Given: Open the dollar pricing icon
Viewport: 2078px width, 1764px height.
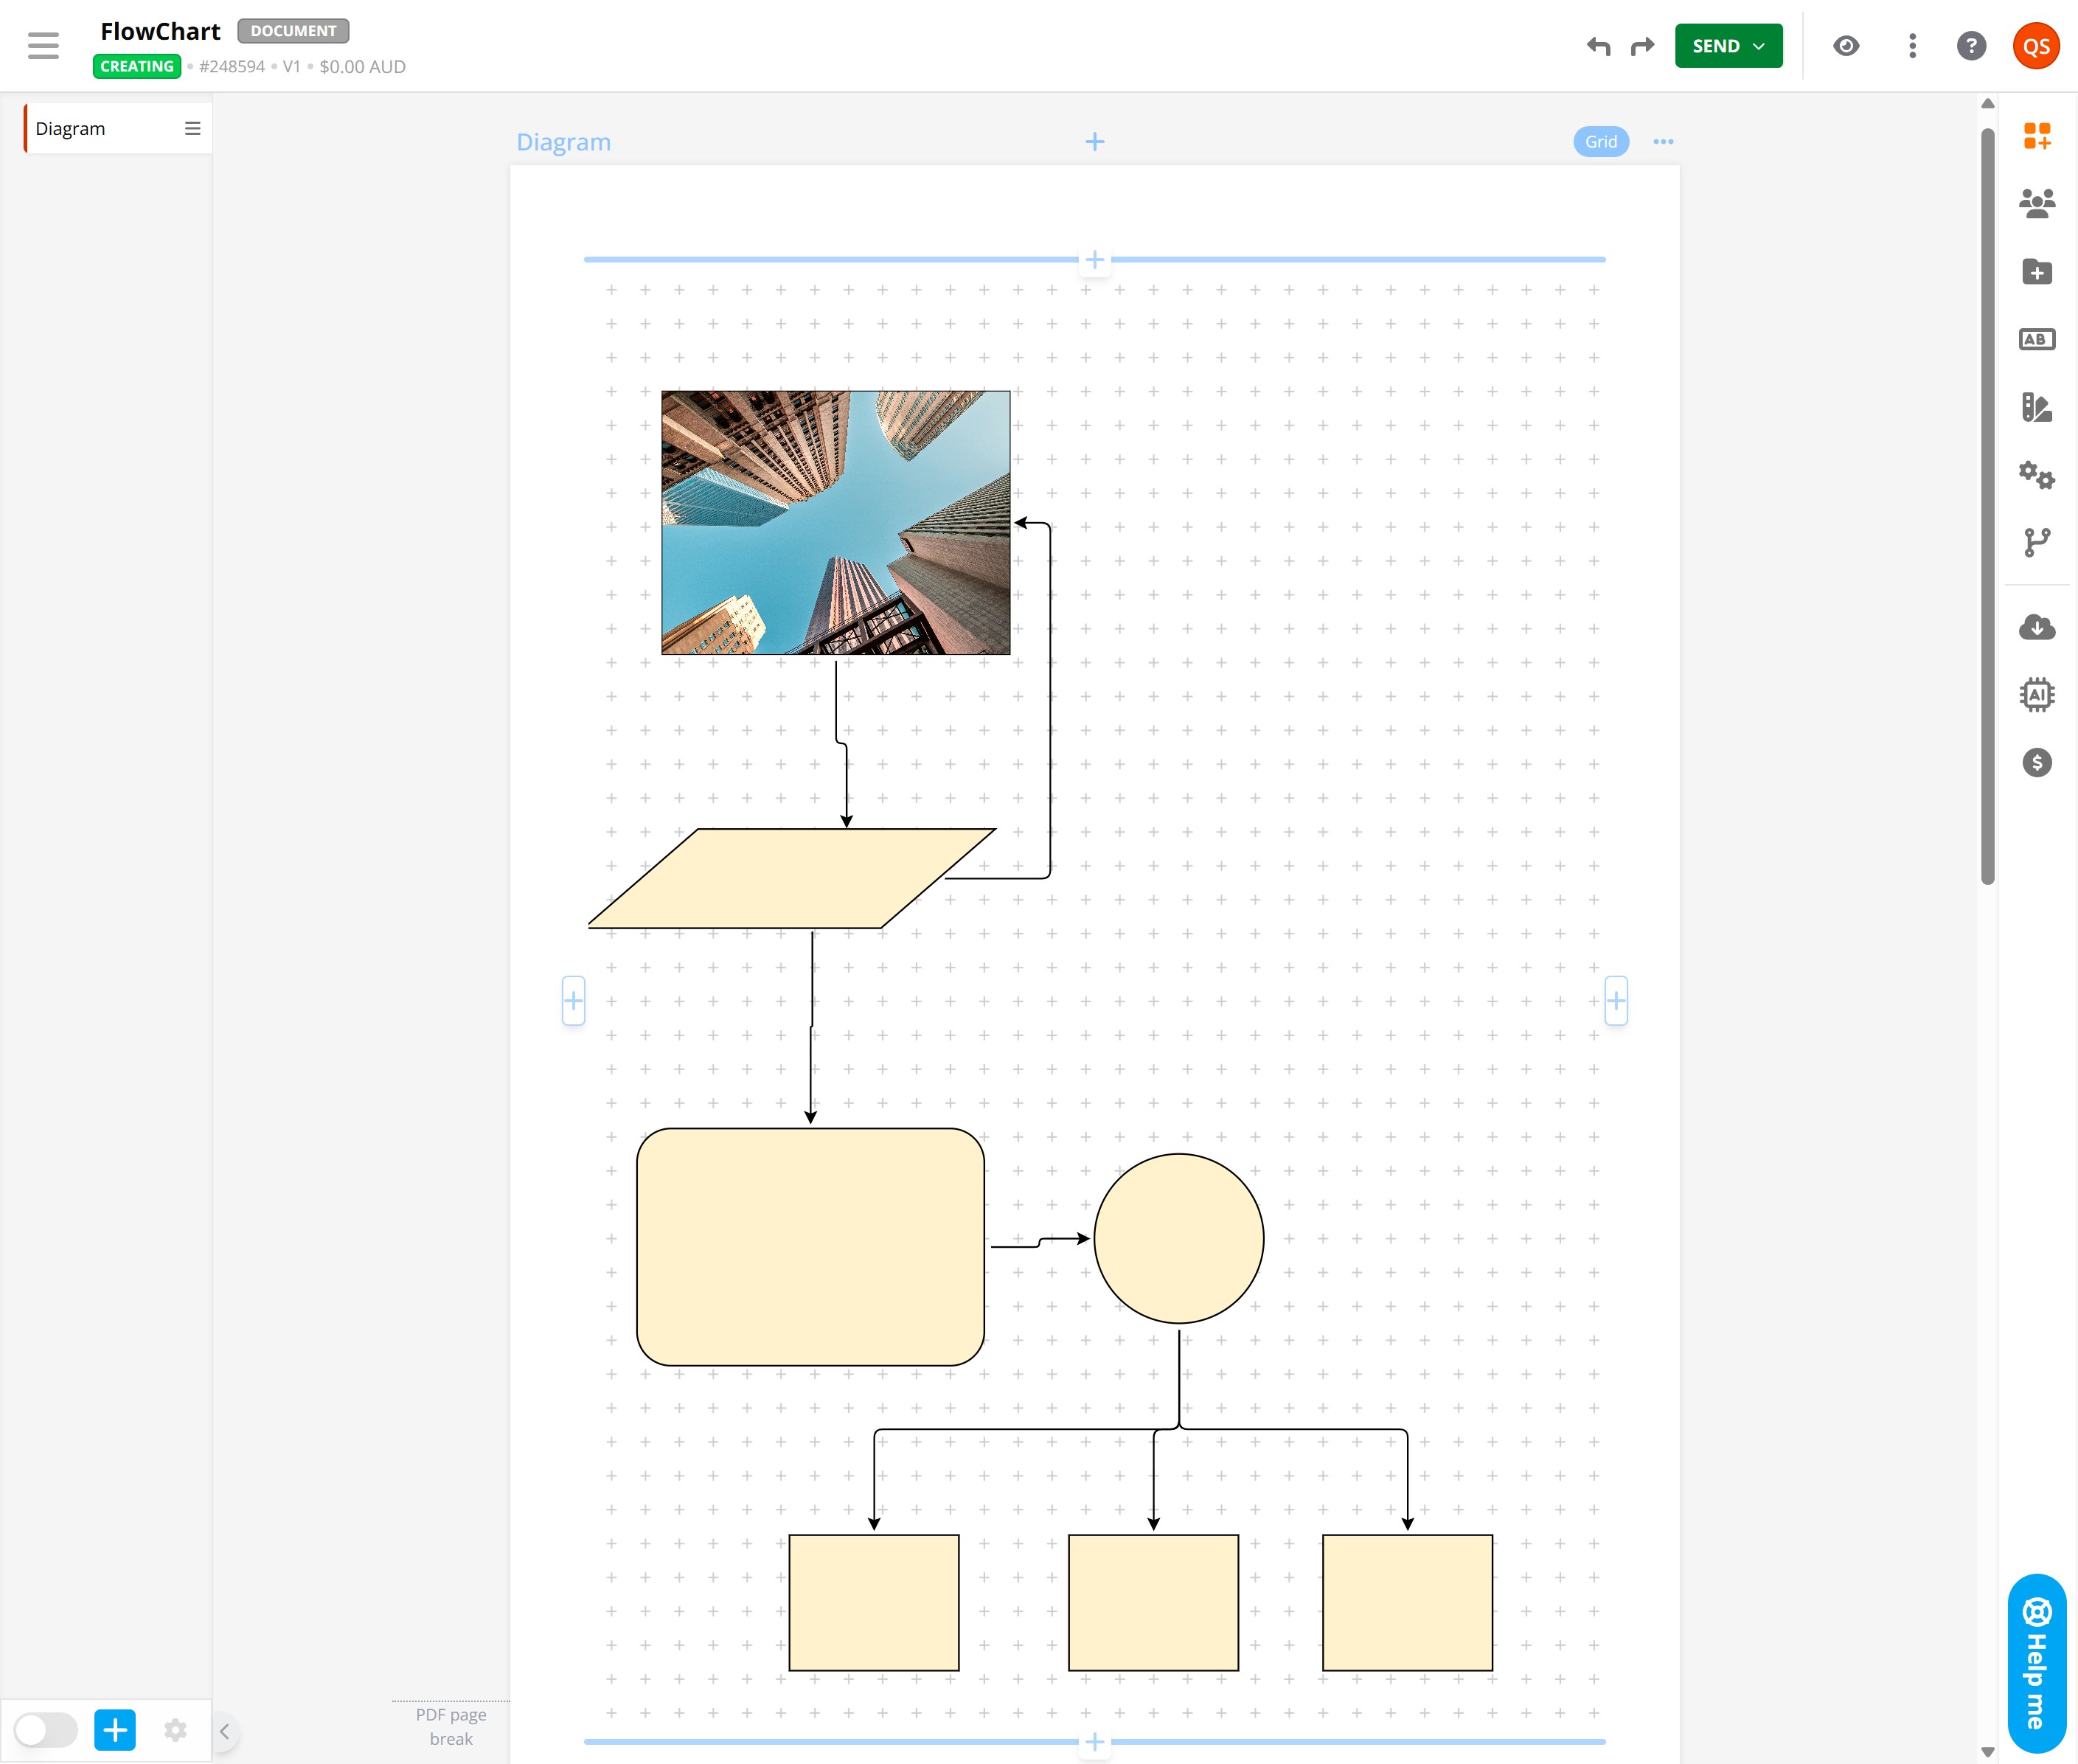Looking at the screenshot, I should click(x=2036, y=763).
